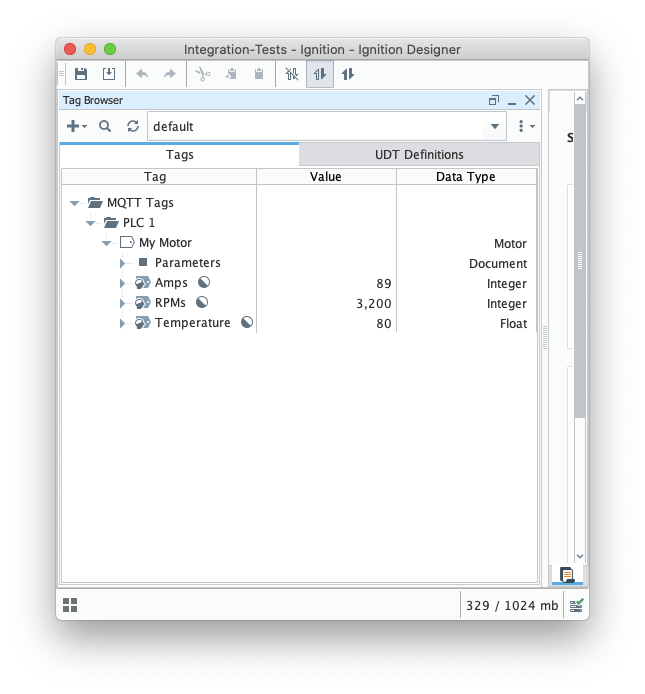This screenshot has width=645, height=694.
Task: Click the right panel vertical scrollbar thumb
Action: coord(580,261)
